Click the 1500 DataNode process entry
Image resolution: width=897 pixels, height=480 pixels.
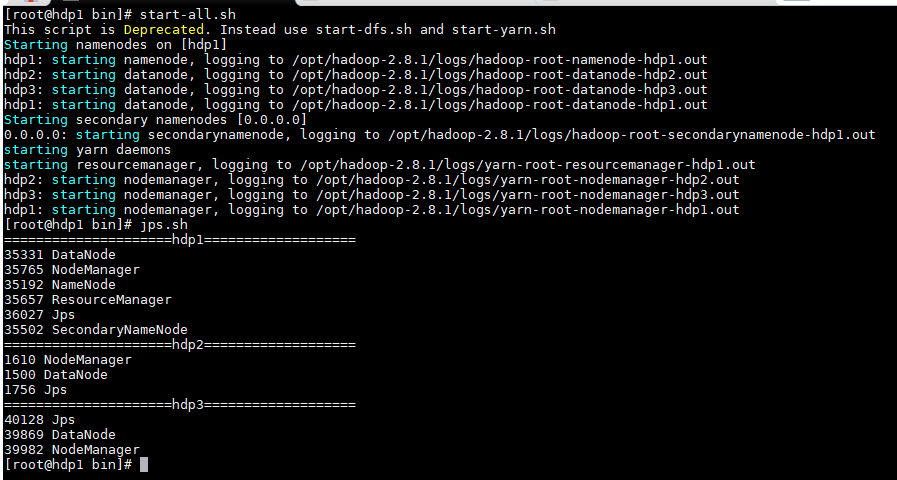56,375
